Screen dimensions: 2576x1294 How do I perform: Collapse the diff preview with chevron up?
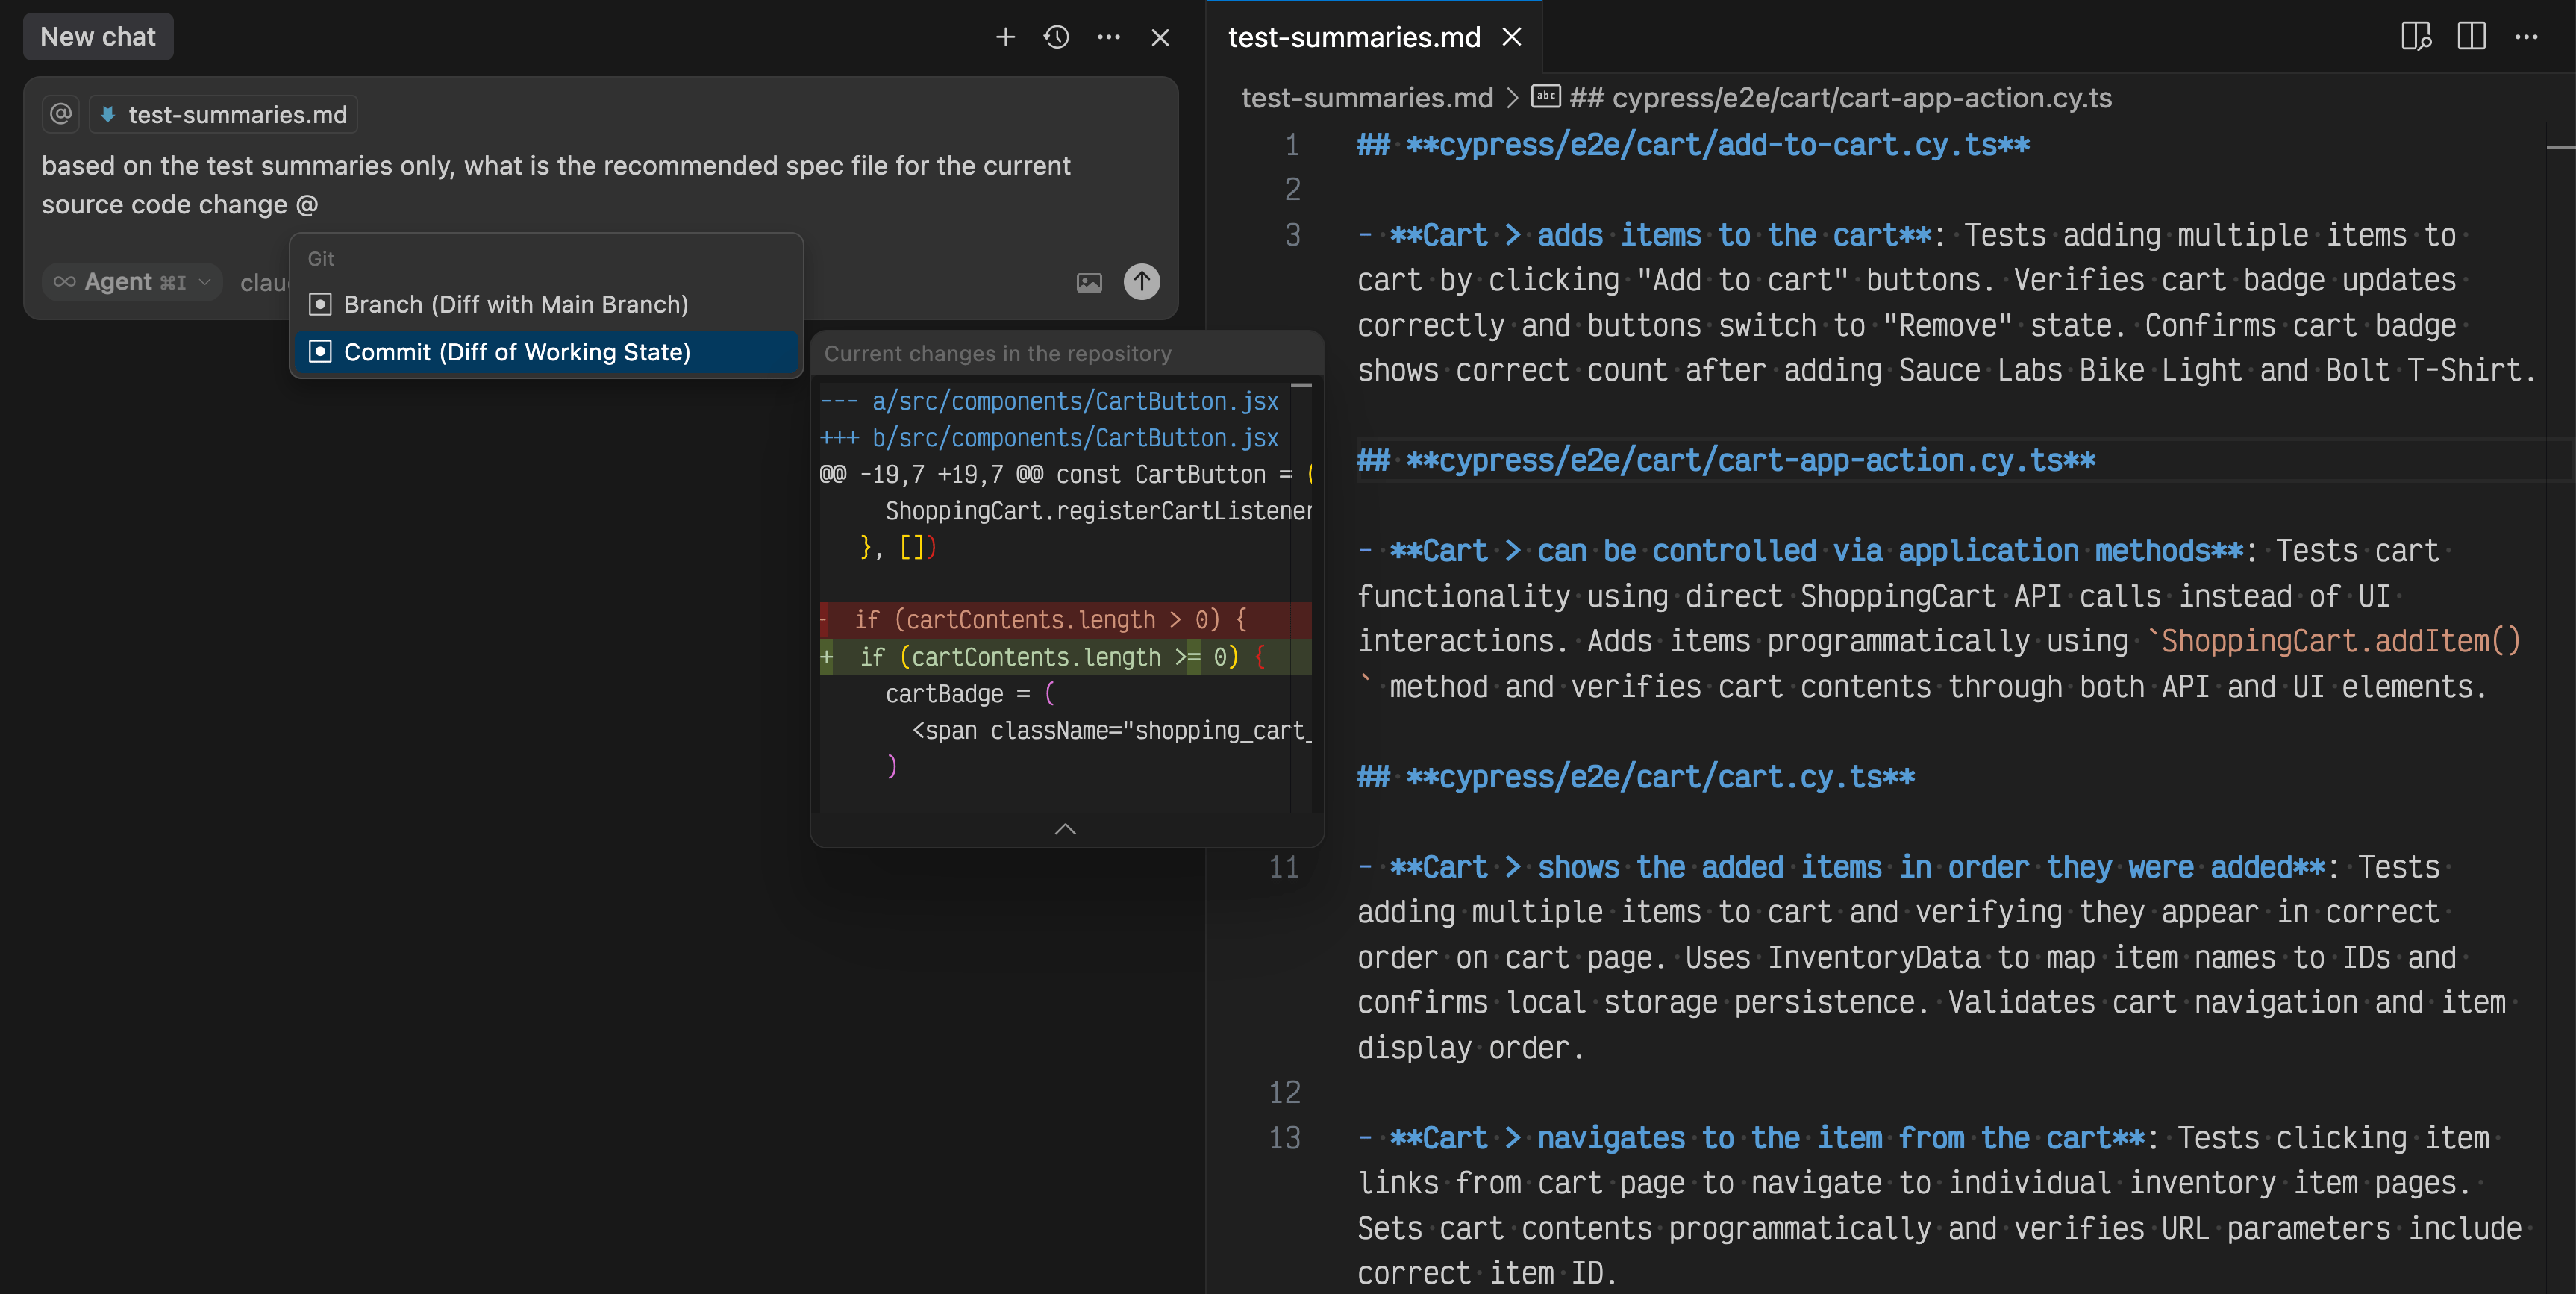(1066, 829)
